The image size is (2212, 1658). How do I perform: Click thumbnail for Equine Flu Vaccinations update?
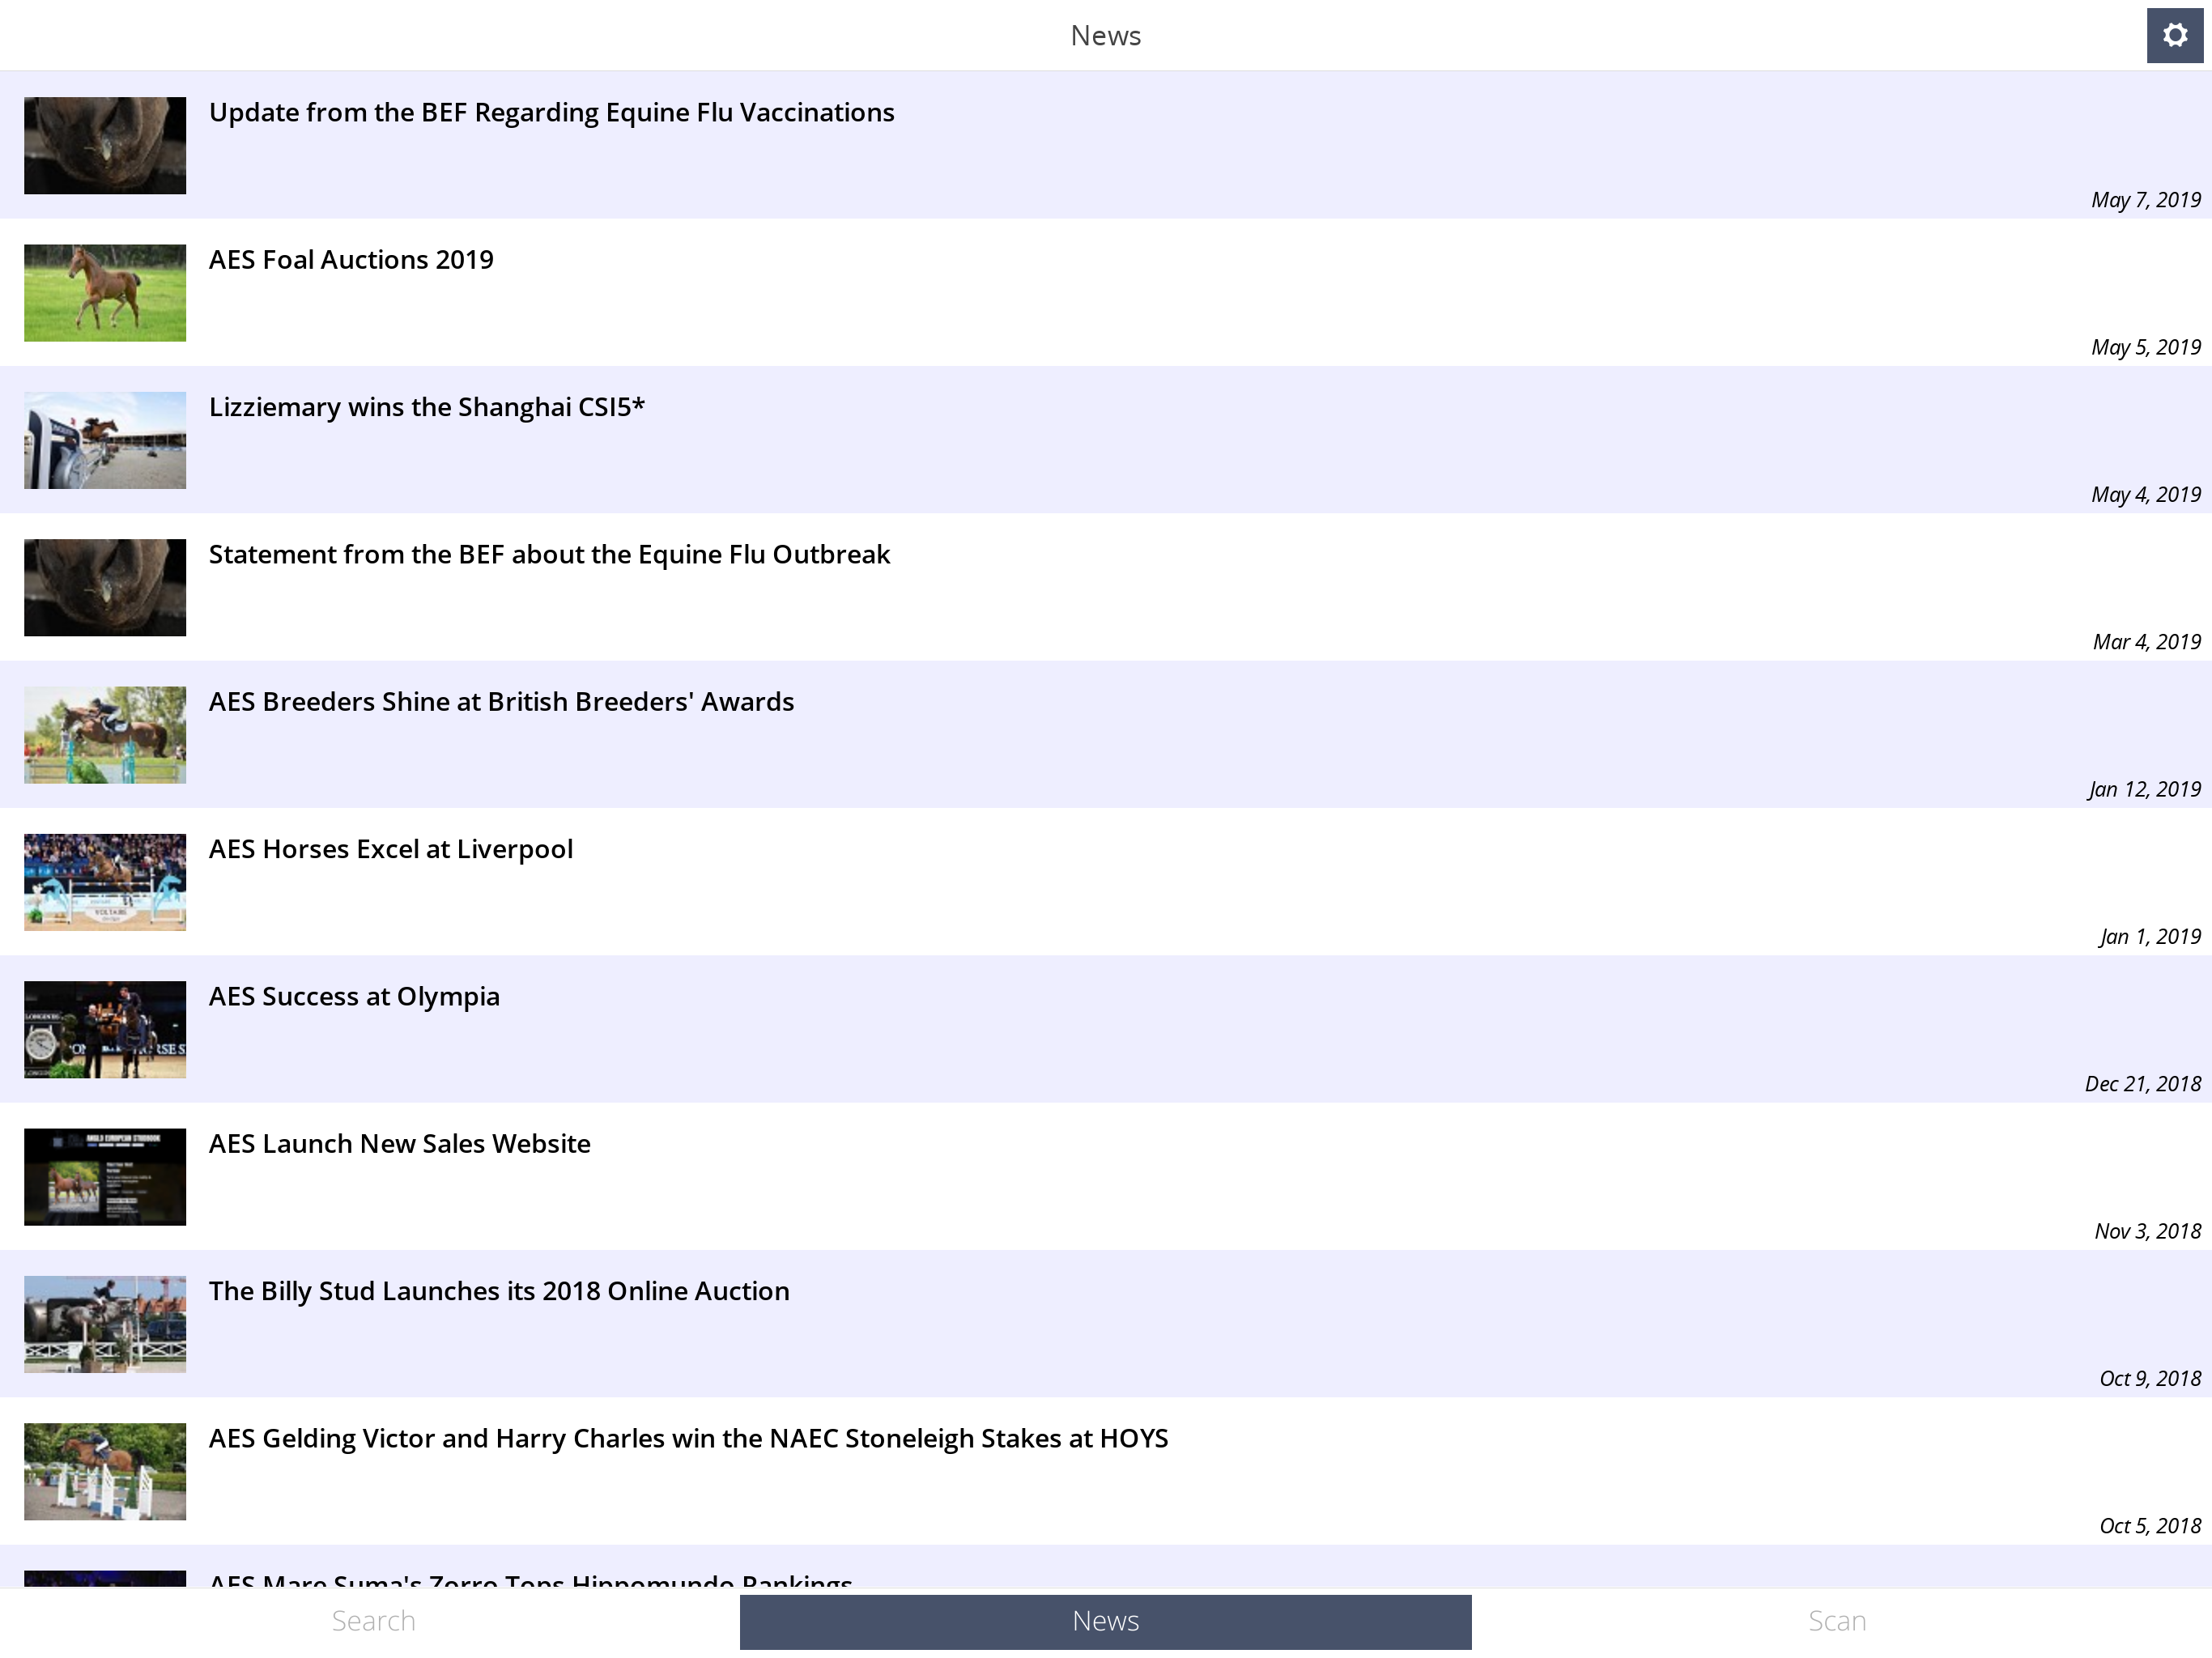tap(105, 145)
